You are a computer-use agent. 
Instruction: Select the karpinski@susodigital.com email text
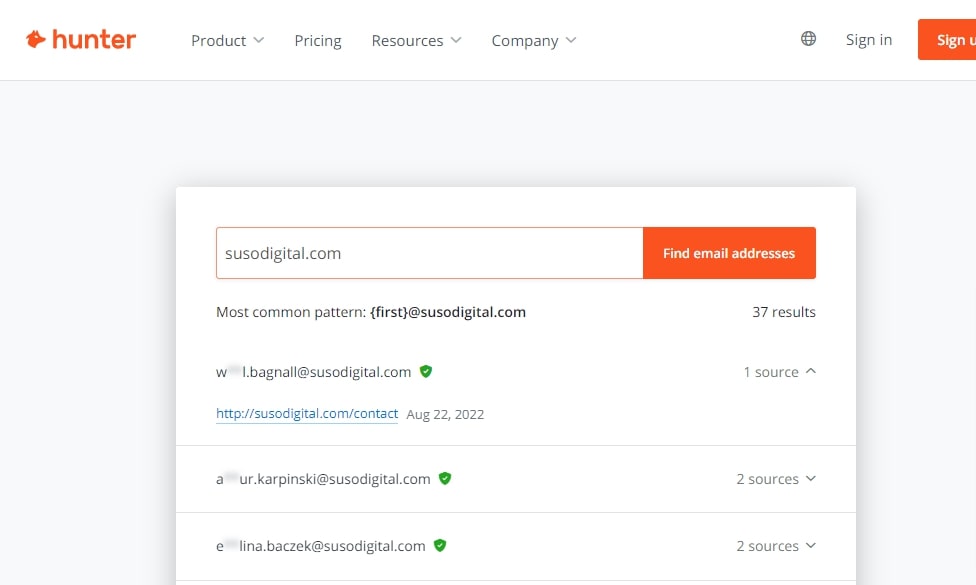click(x=323, y=479)
